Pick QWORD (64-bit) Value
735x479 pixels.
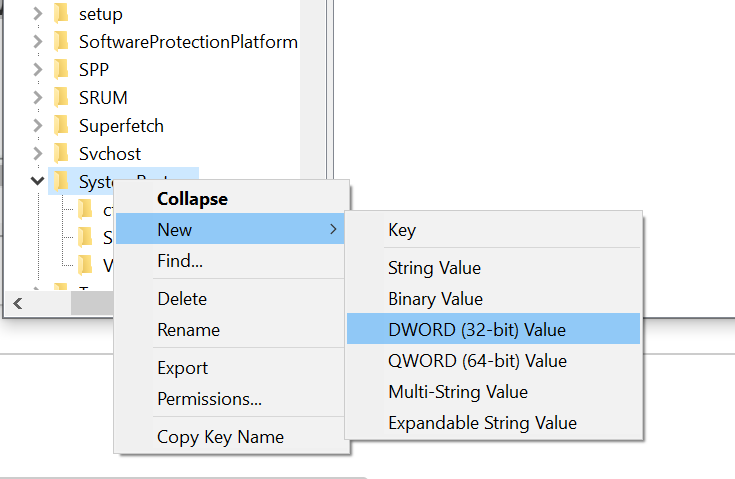coord(477,361)
